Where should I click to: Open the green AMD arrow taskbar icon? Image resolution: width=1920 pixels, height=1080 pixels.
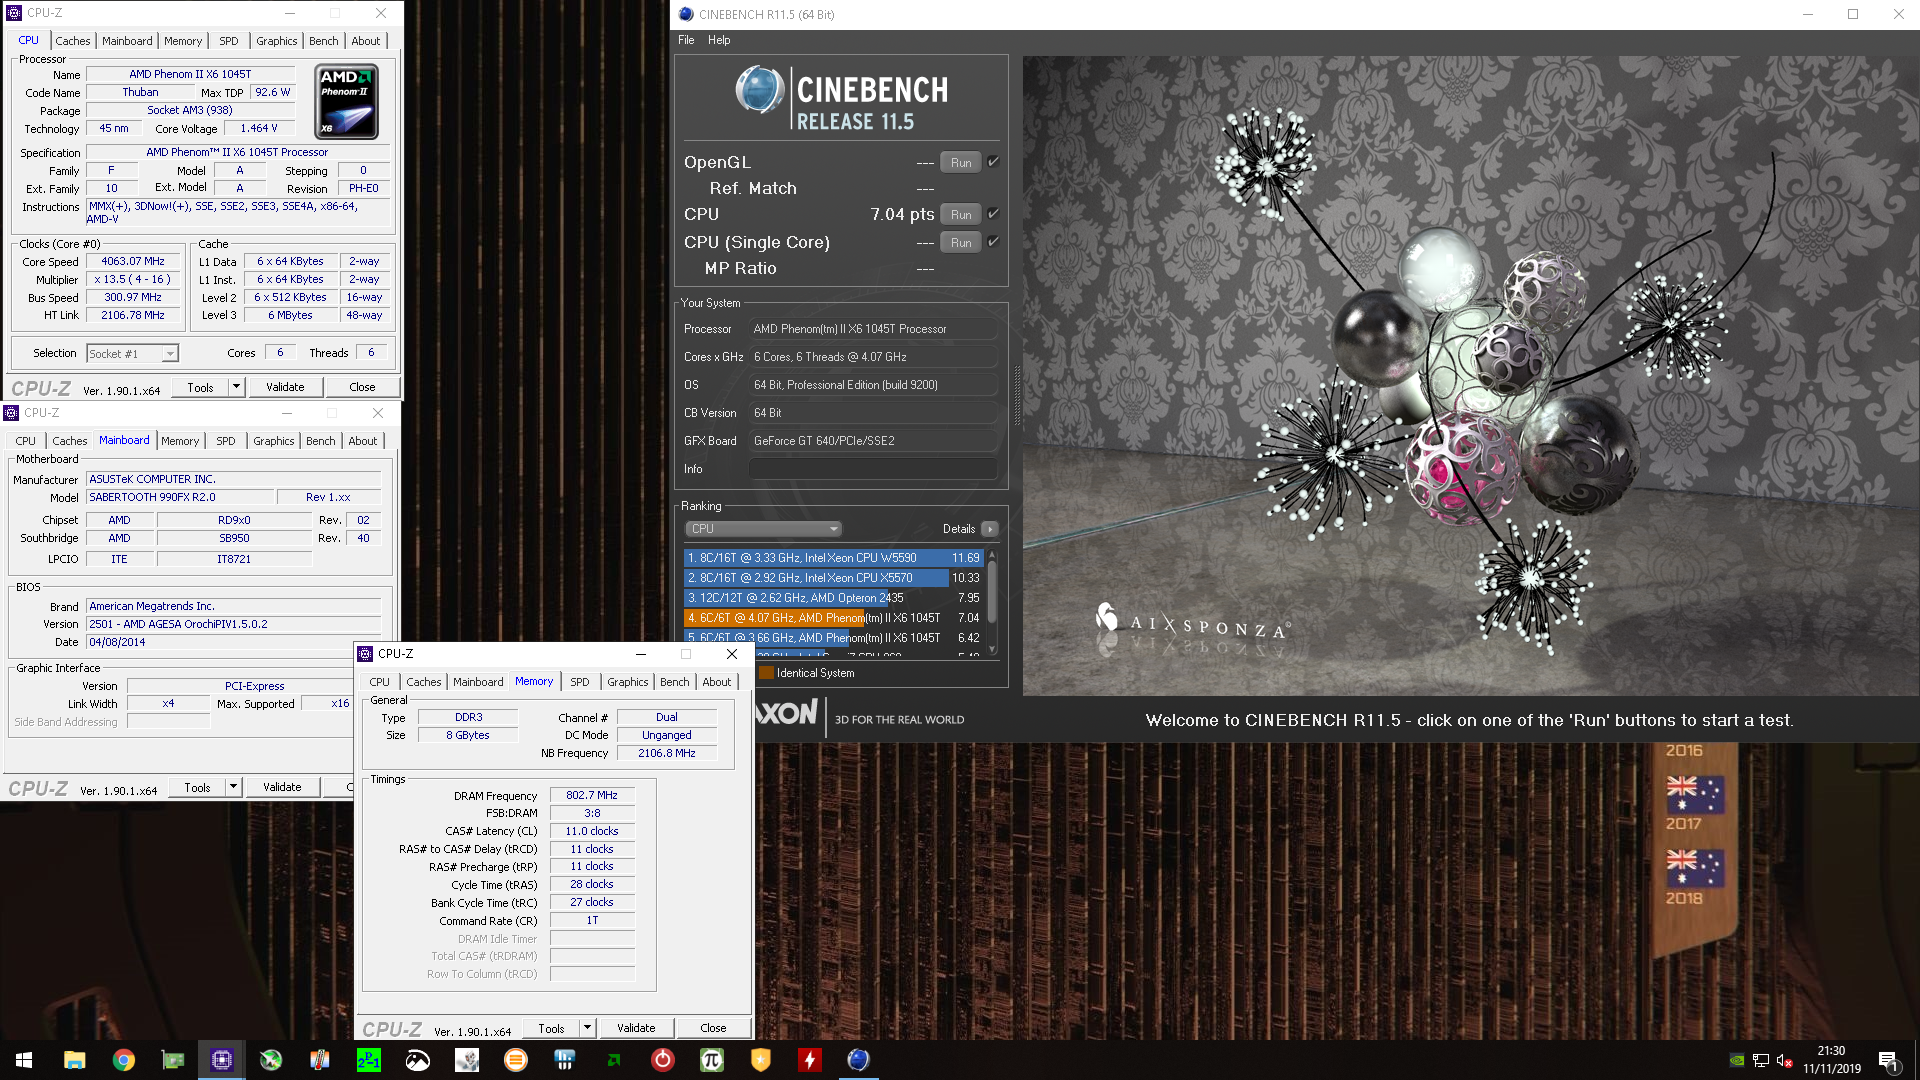614,1060
